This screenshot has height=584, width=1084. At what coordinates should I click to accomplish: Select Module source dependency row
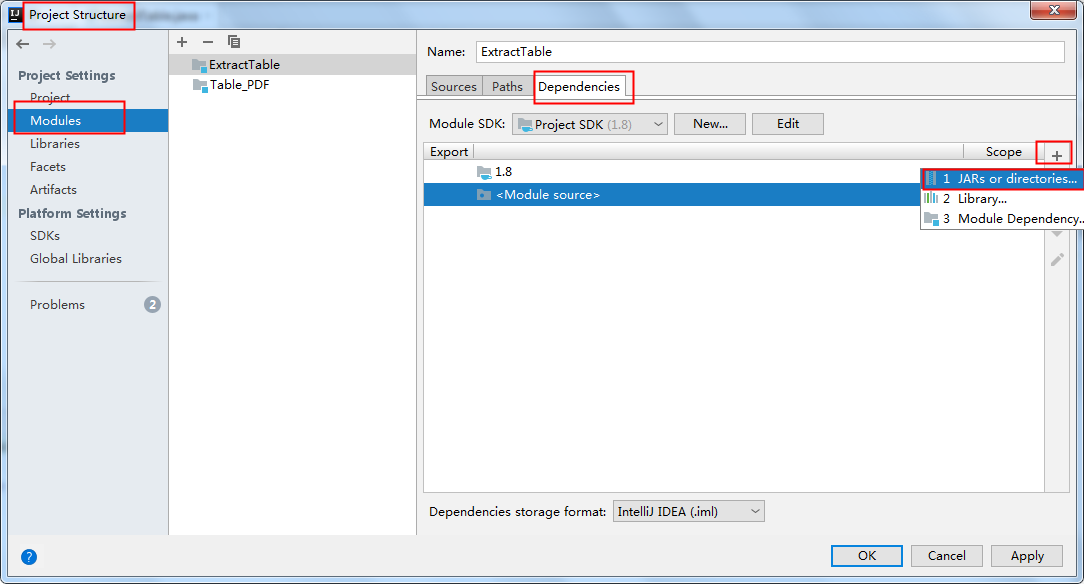pos(671,195)
